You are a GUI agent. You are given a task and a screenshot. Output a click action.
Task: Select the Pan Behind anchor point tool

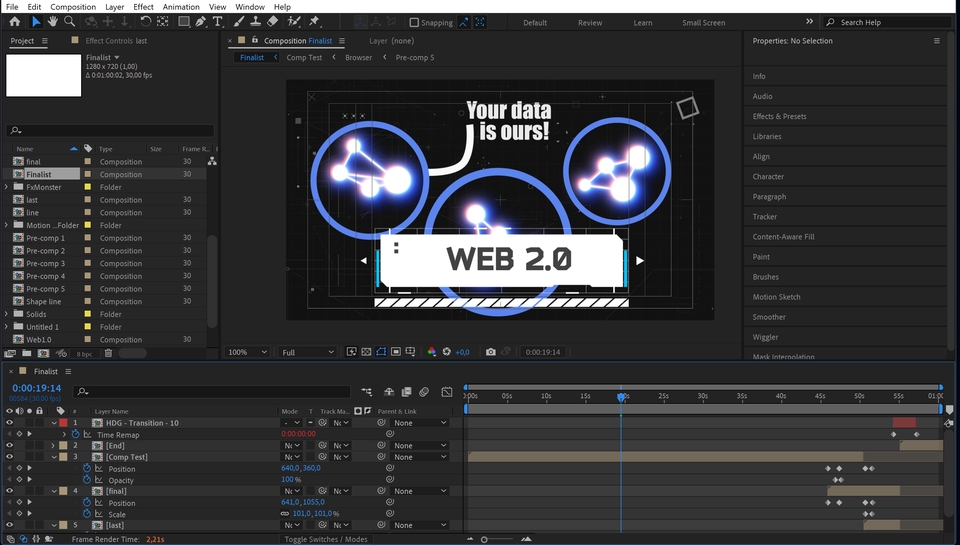coord(162,22)
